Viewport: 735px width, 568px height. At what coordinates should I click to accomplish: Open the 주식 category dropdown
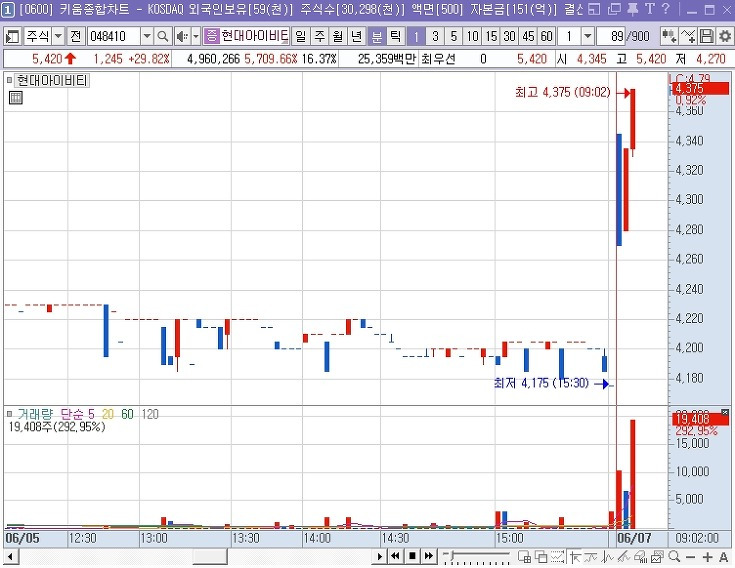click(x=58, y=36)
